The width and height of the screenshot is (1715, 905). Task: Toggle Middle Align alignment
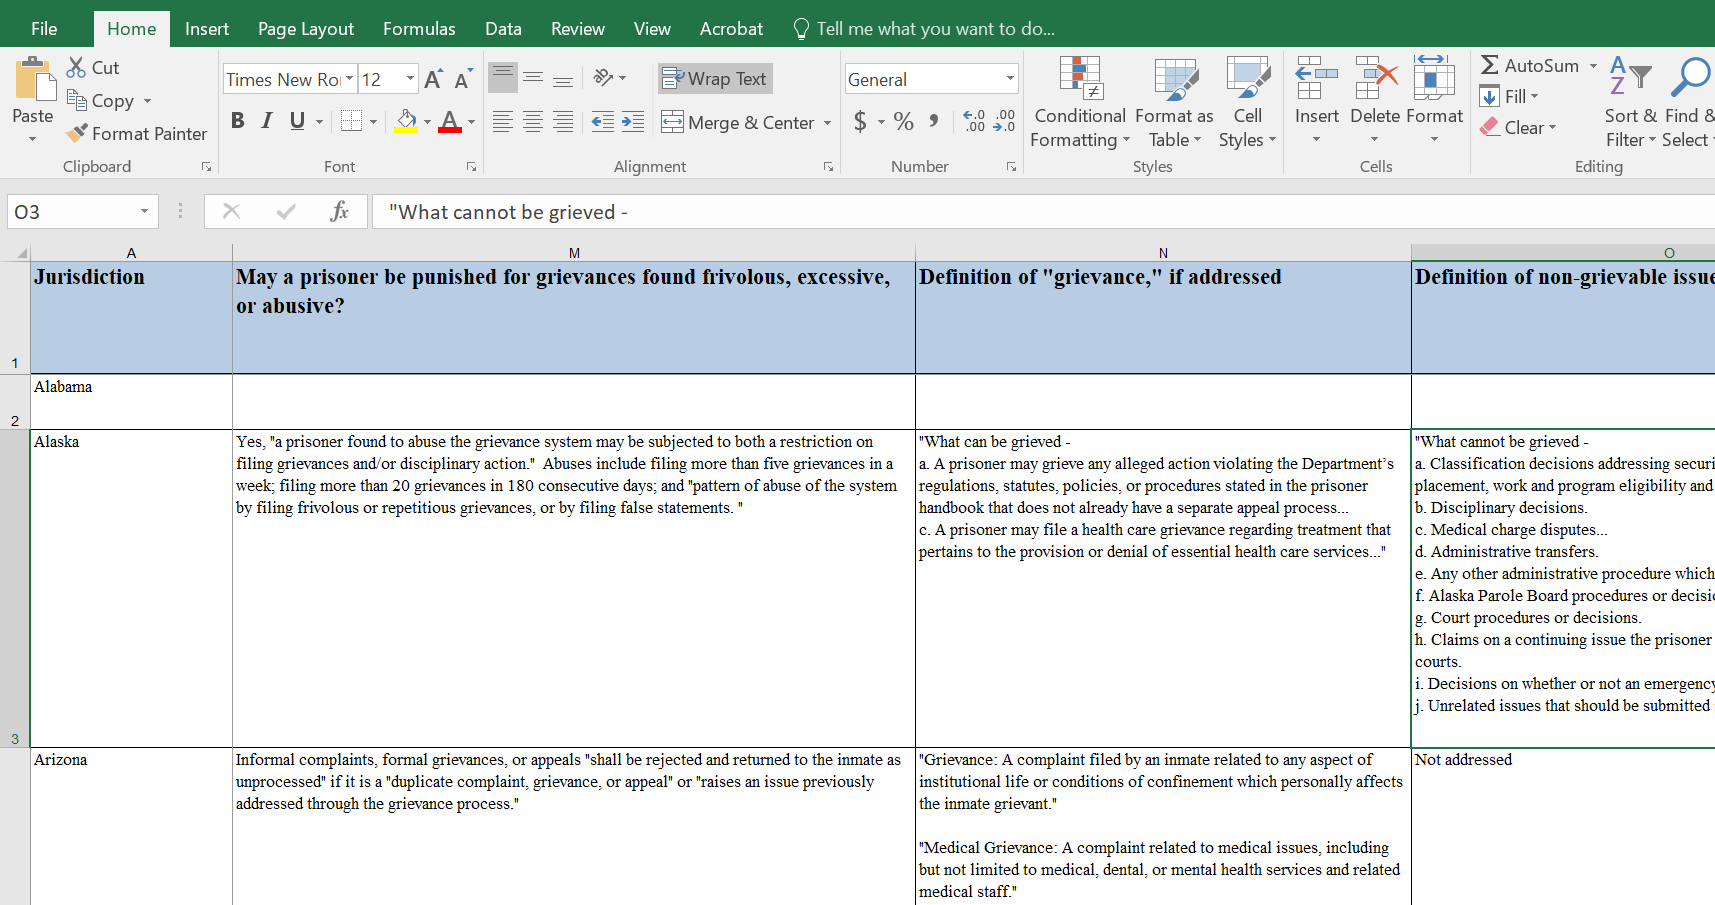[x=533, y=78]
